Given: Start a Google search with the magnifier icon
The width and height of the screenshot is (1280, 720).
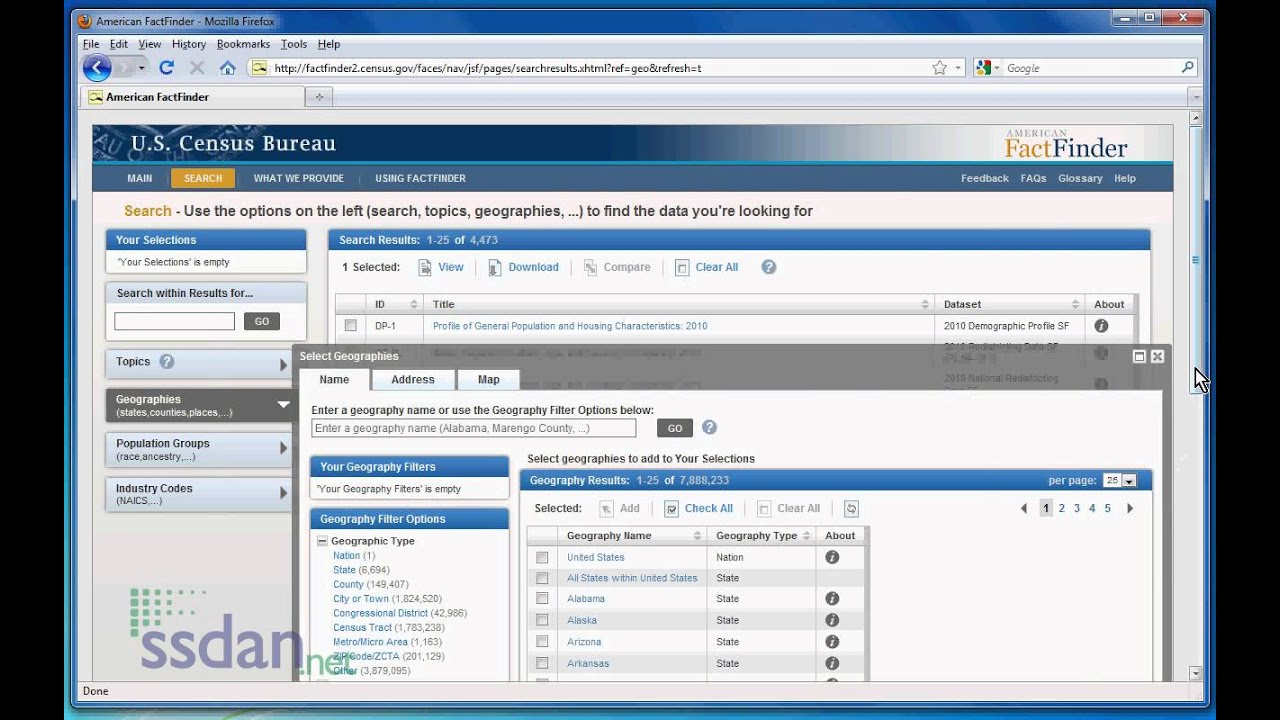Looking at the screenshot, I should [1187, 68].
